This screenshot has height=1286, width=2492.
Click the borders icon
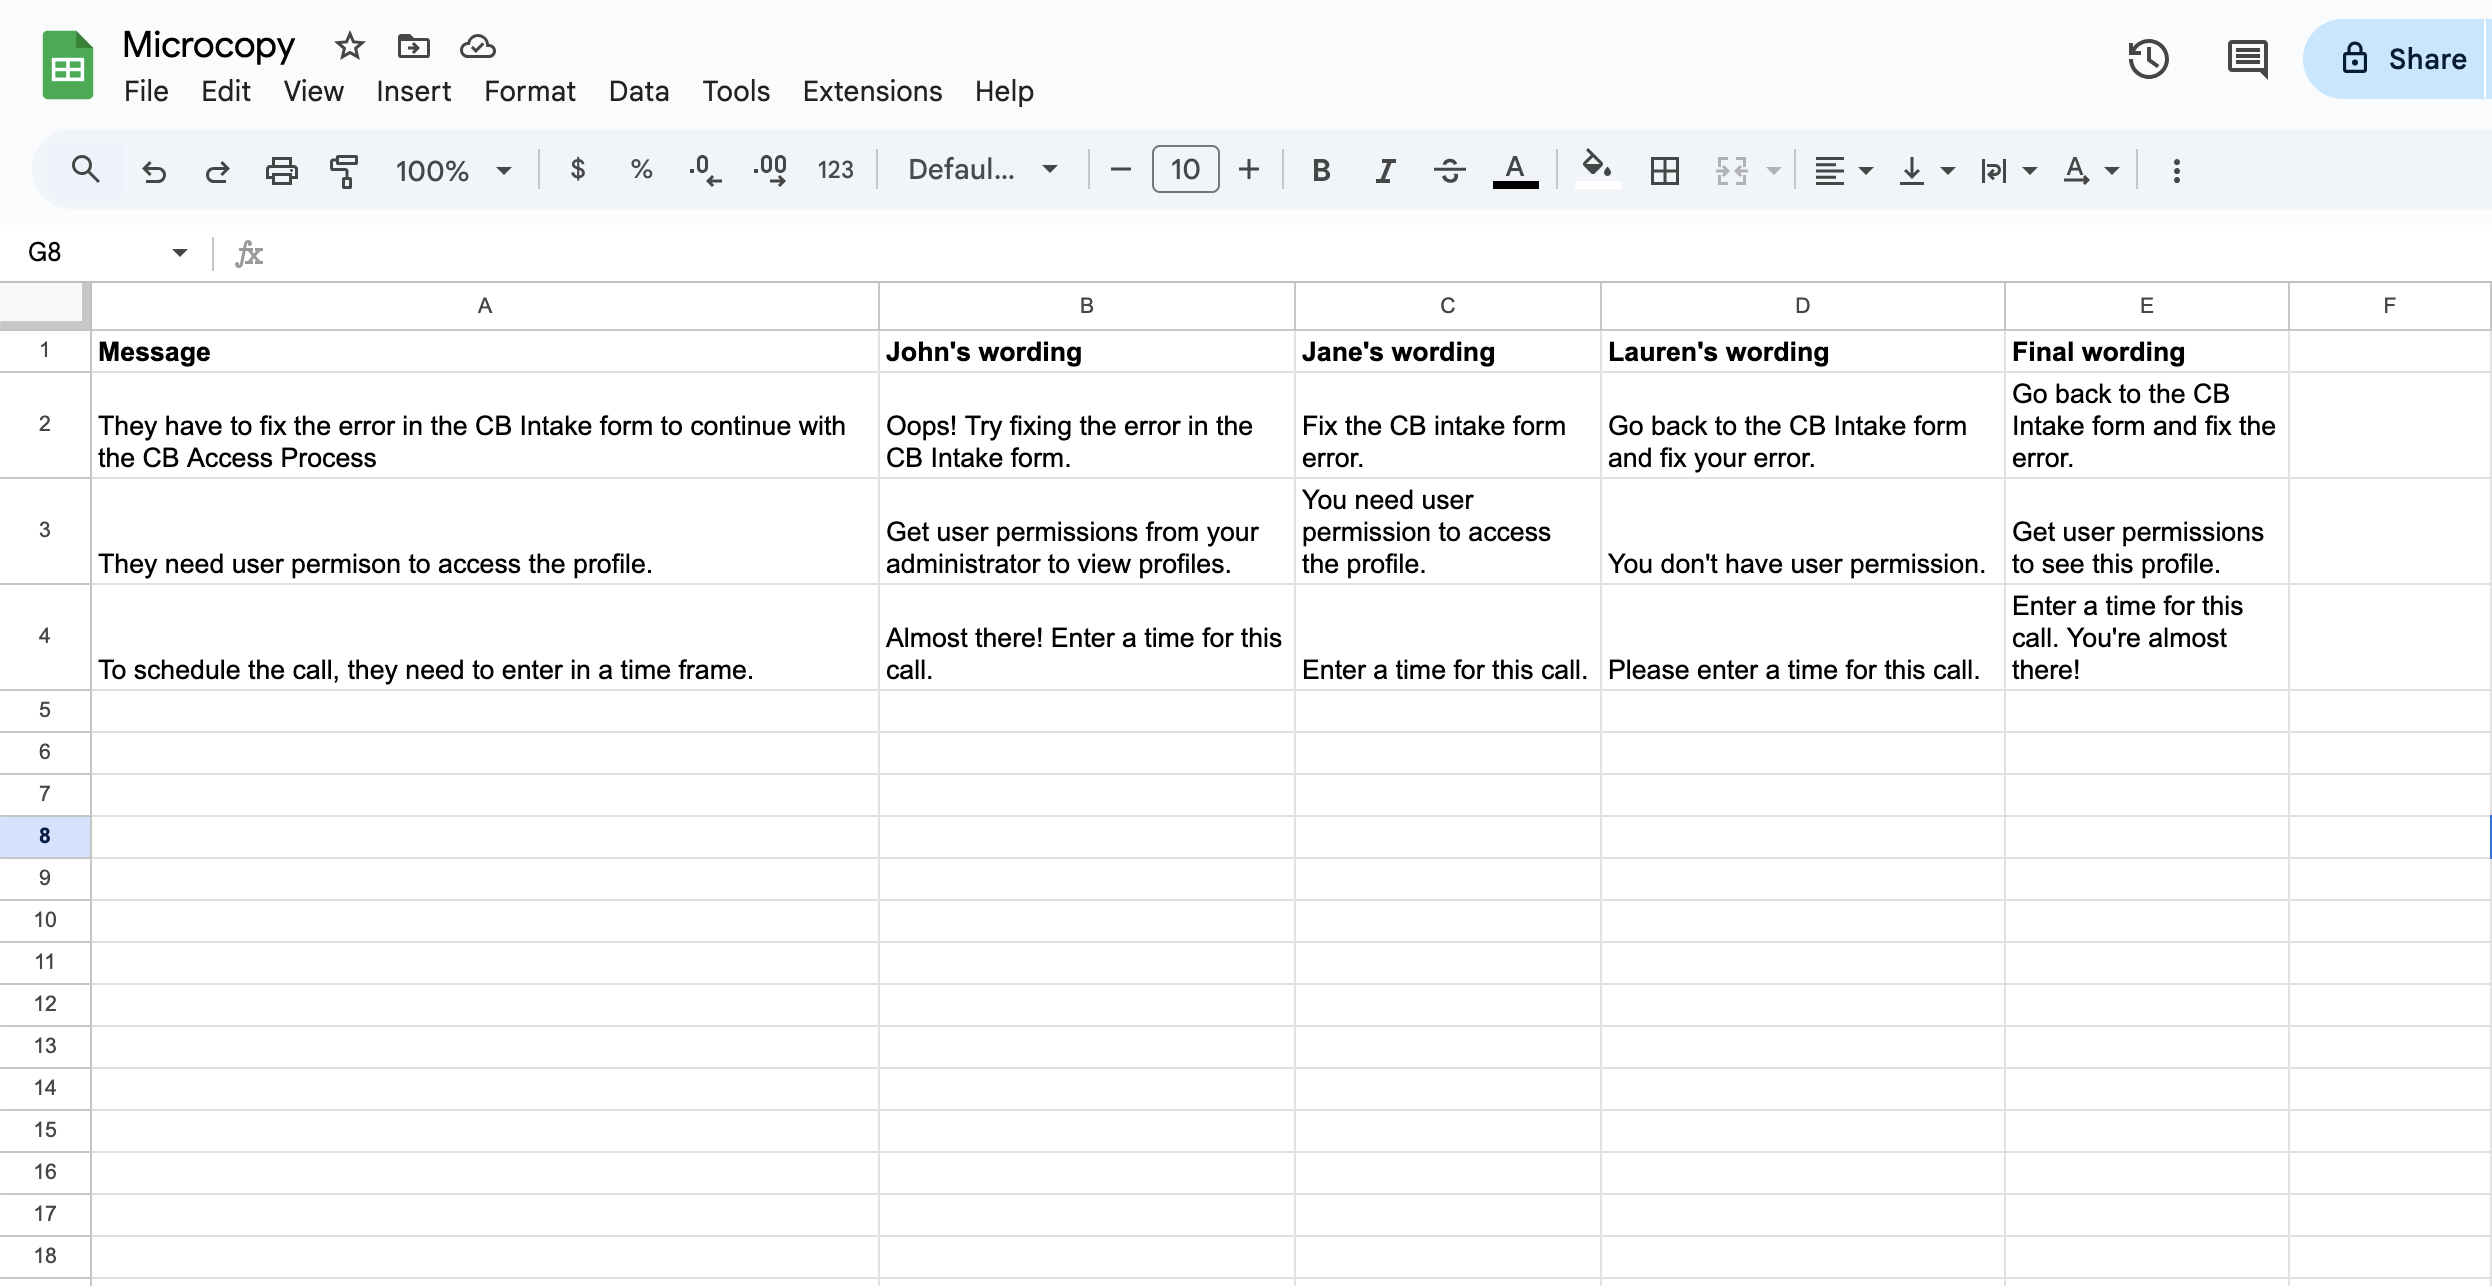pyautogui.click(x=1664, y=170)
